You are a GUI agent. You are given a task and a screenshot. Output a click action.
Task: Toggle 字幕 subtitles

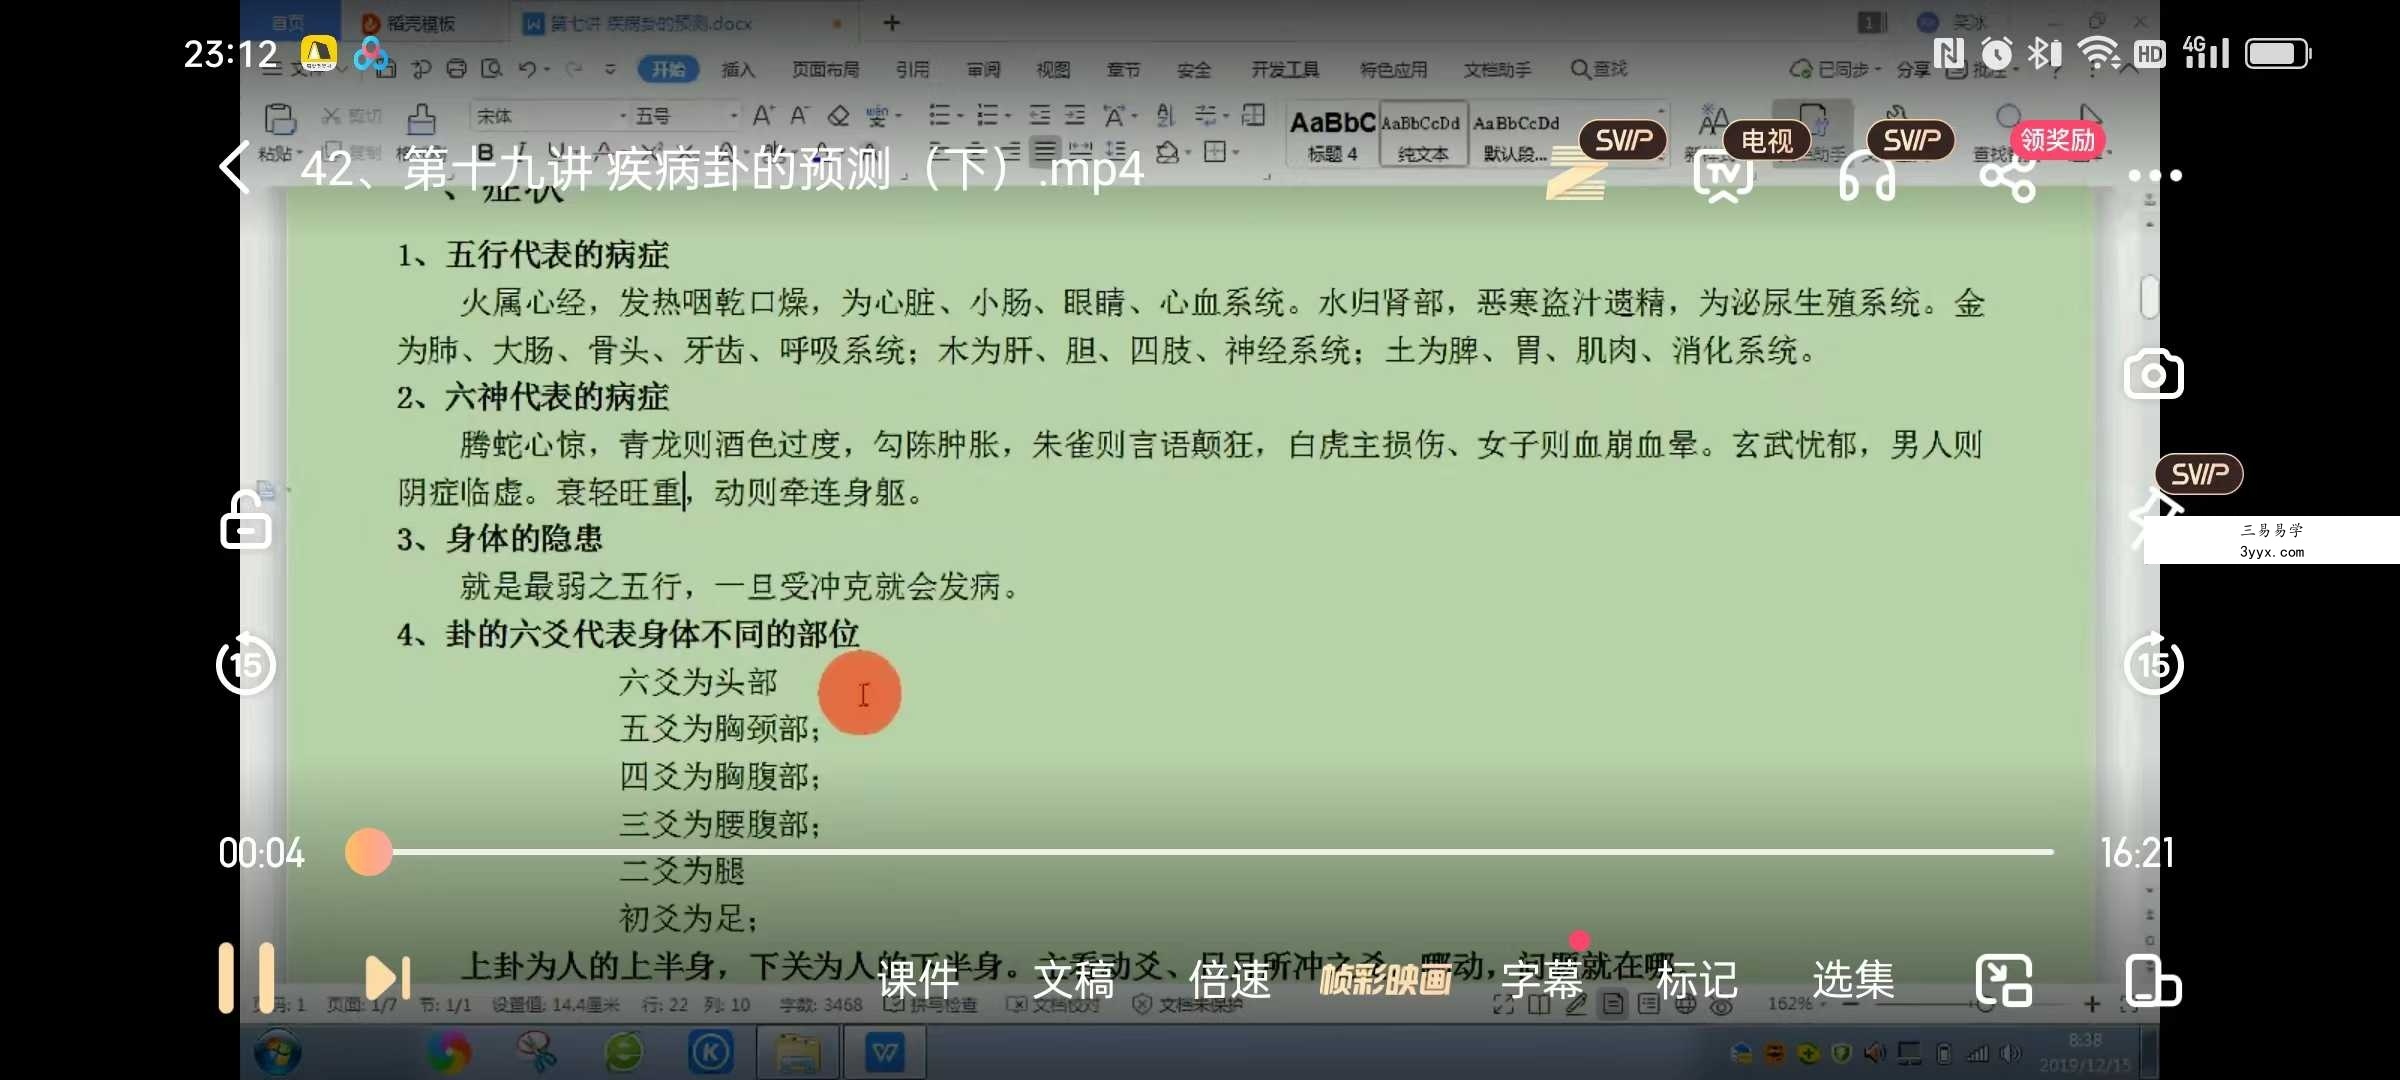1541,980
